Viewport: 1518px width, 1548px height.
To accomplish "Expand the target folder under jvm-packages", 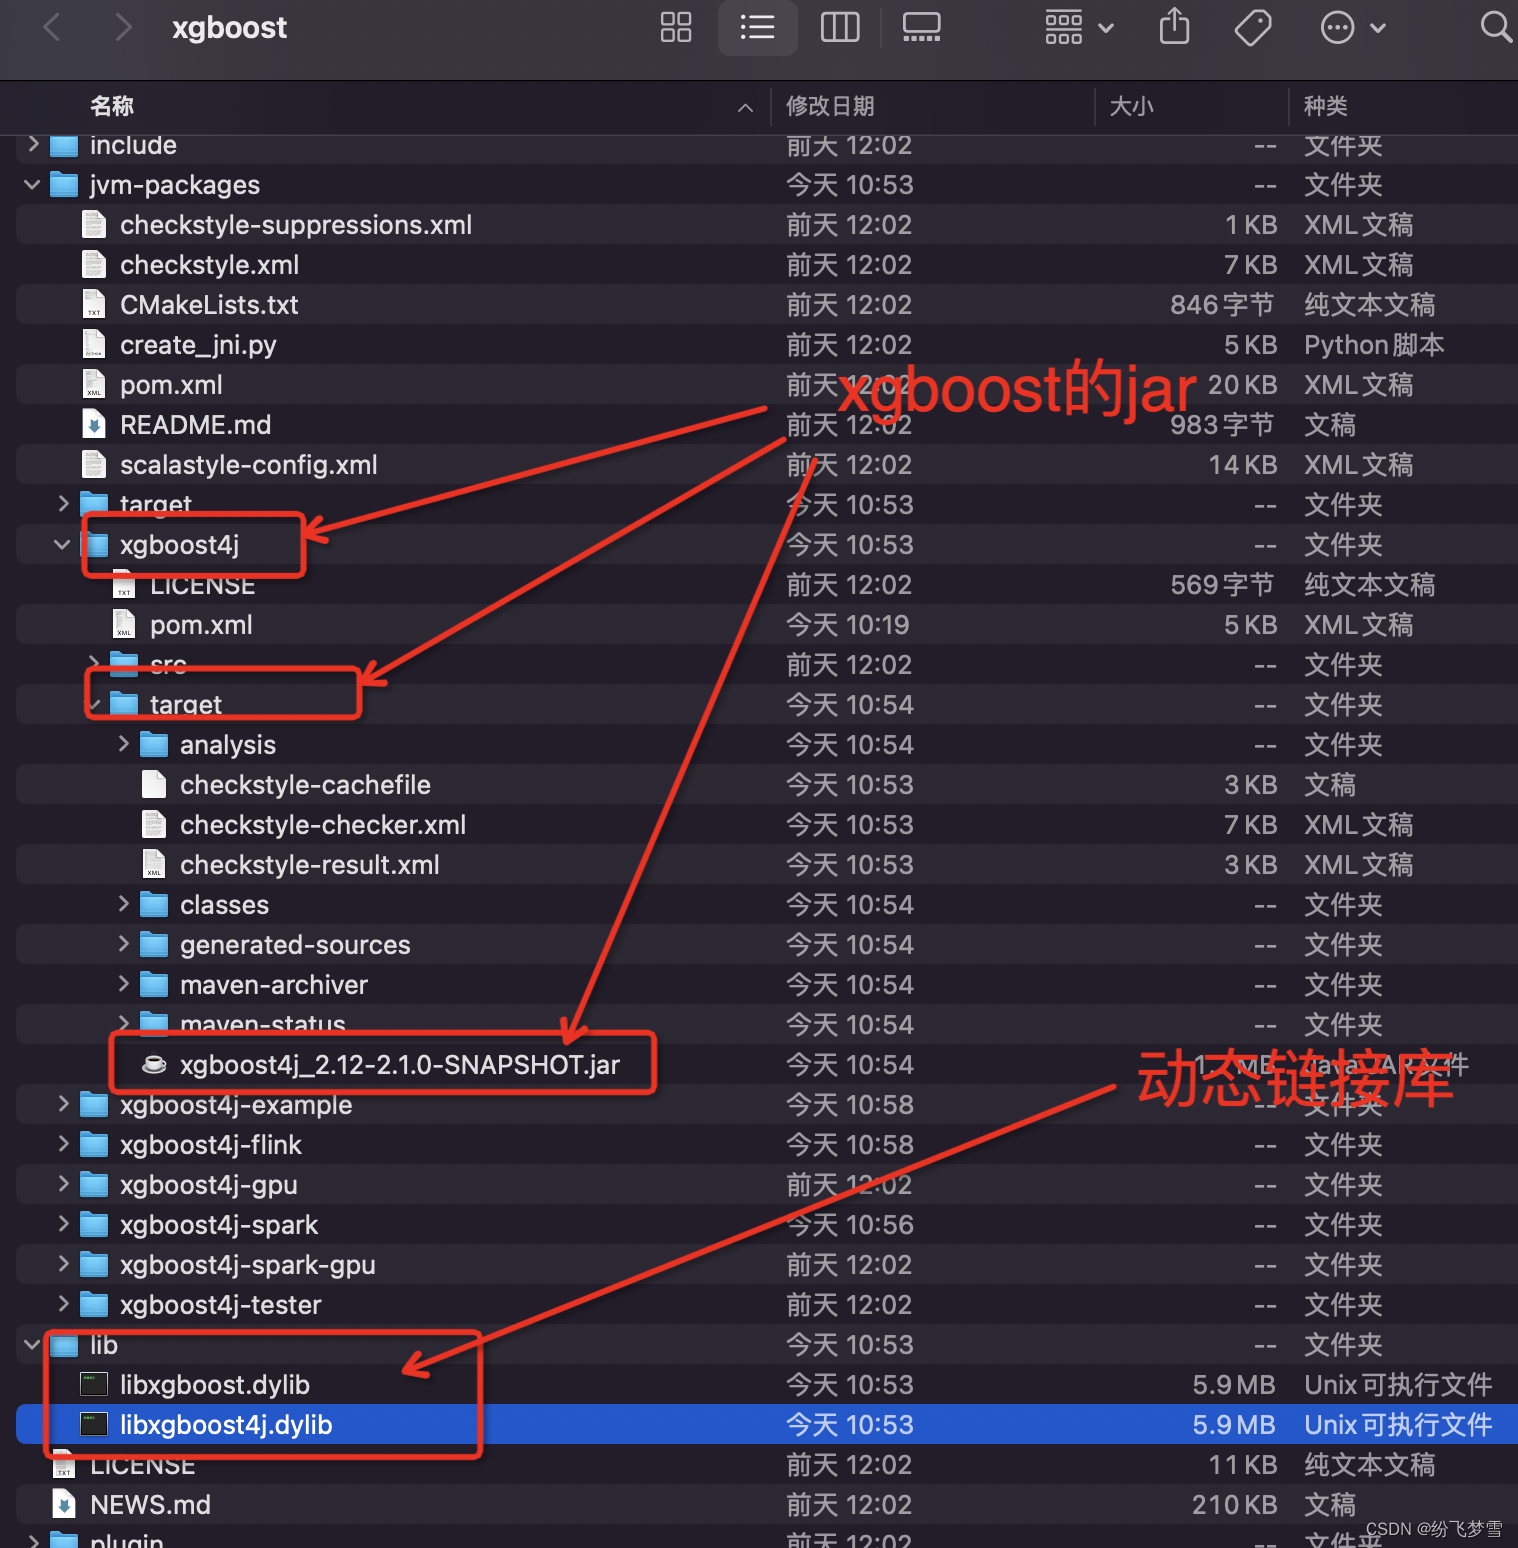I will point(63,503).
